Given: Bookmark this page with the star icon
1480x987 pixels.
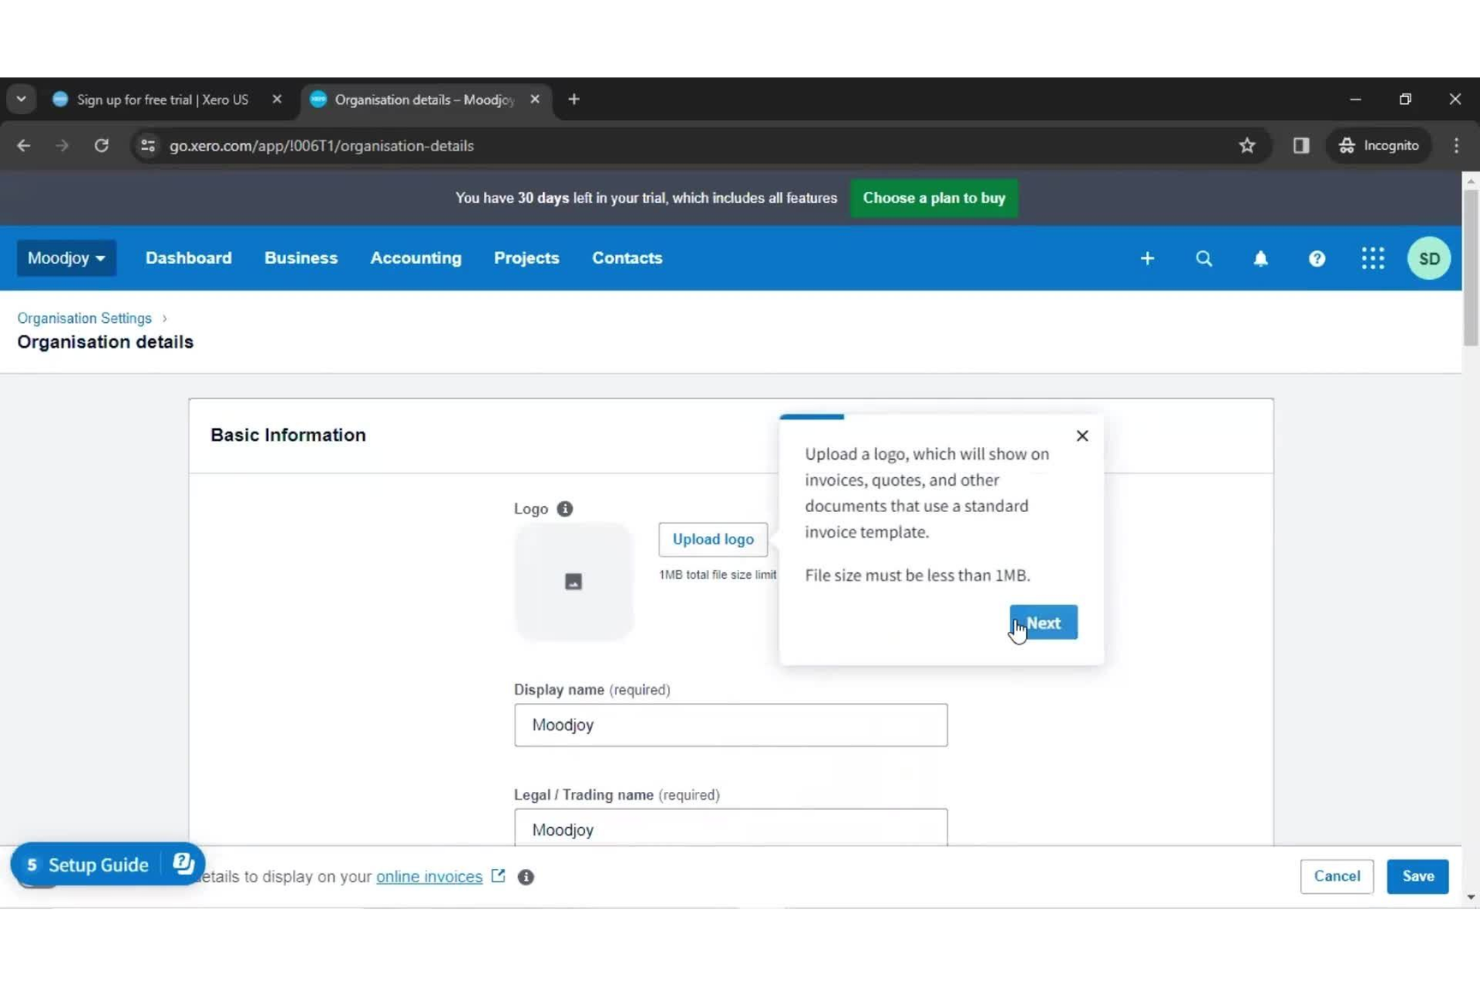Looking at the screenshot, I should [x=1247, y=146].
